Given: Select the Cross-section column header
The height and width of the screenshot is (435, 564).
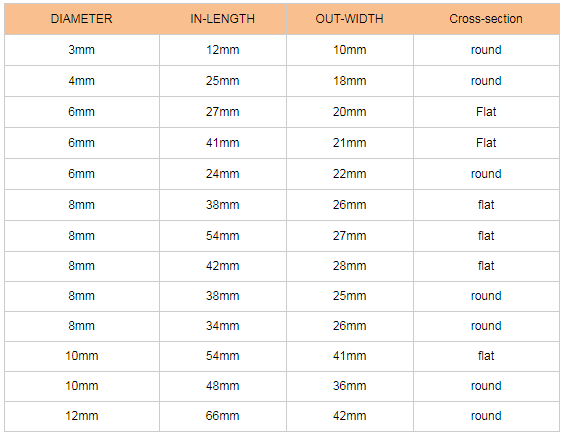Looking at the screenshot, I should click(x=486, y=19).
